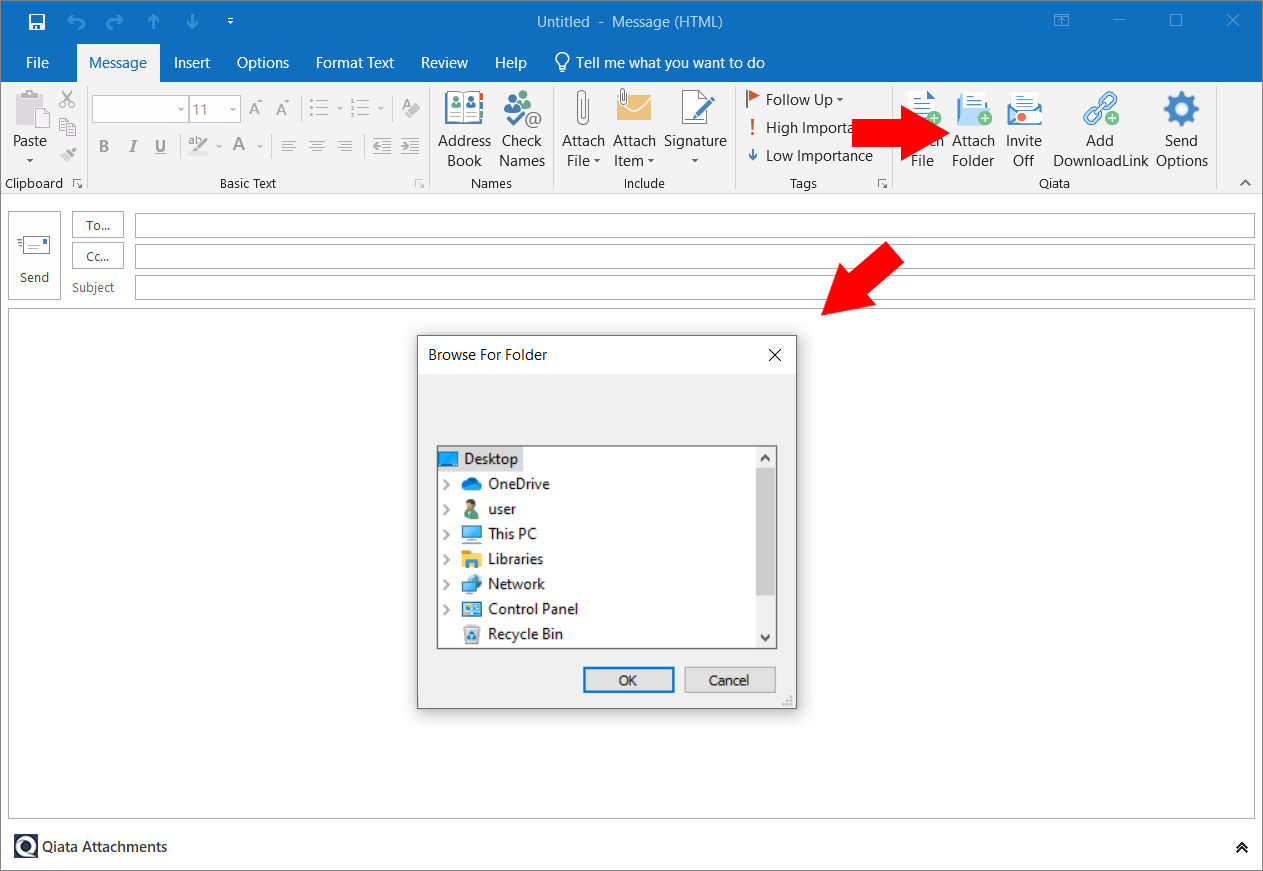Select the Qiata Attach Folder icon

pos(972,128)
